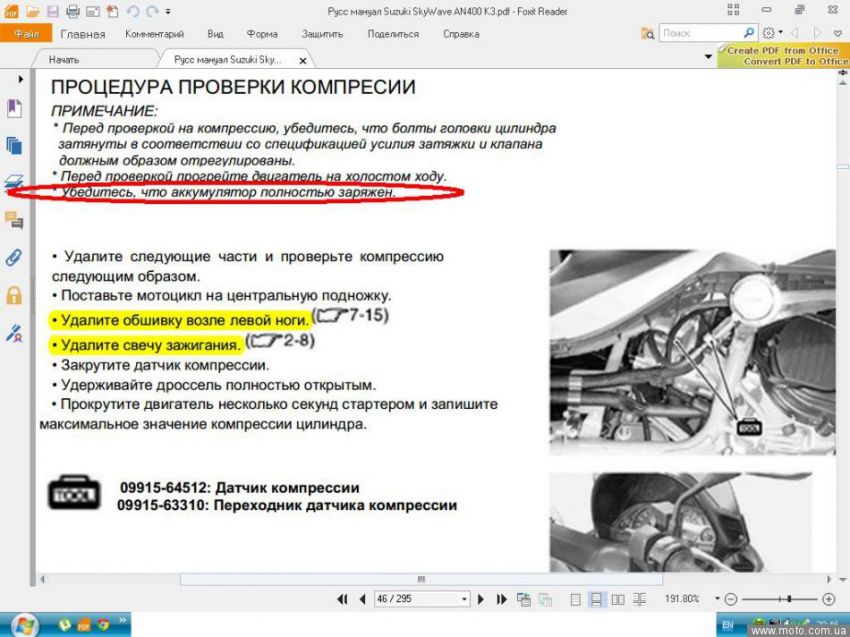Viewport: 850px width, 637px height.
Task: Open the Pages thumbnails panel
Action: 14,145
